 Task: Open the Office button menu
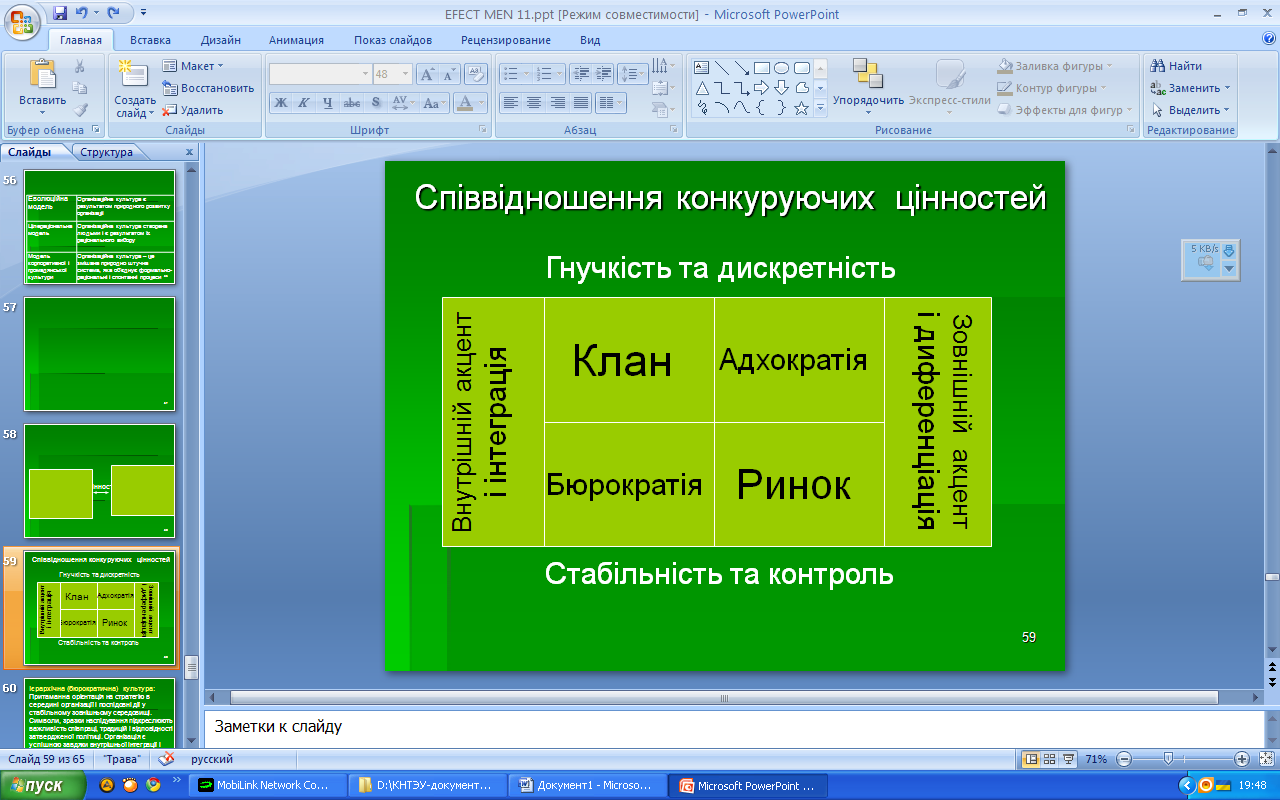click(21, 21)
